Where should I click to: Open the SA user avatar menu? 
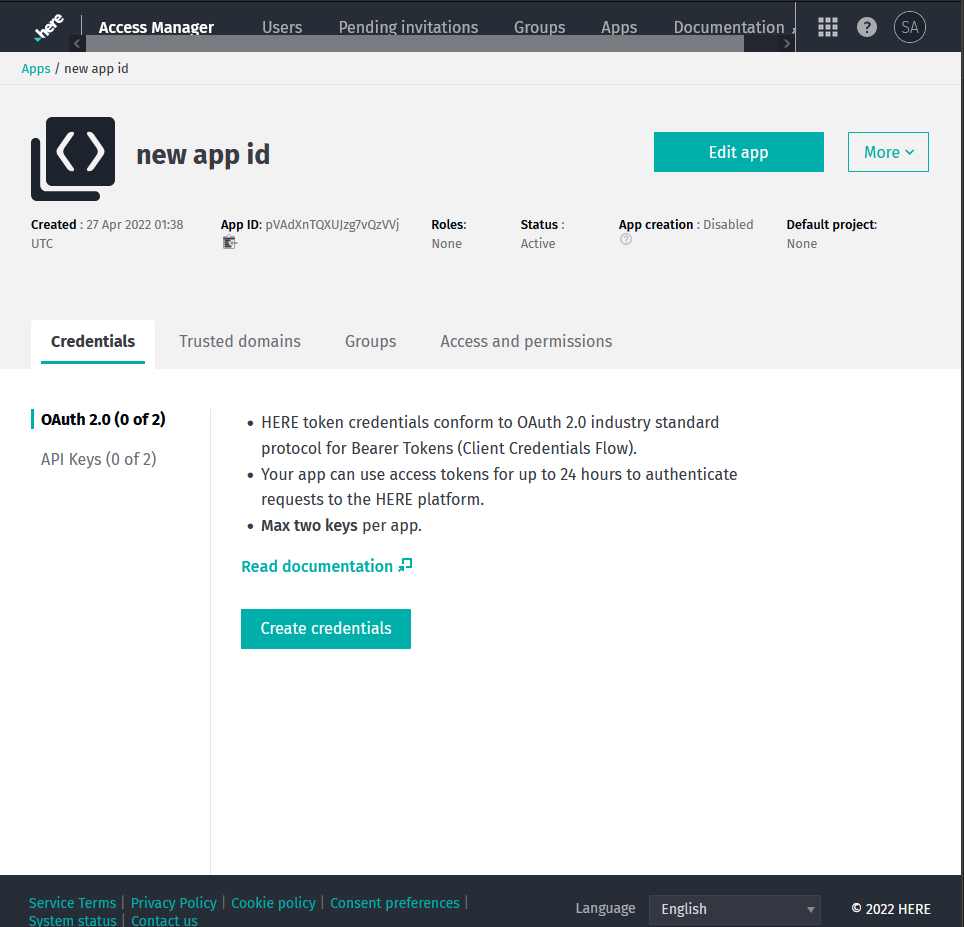(910, 27)
